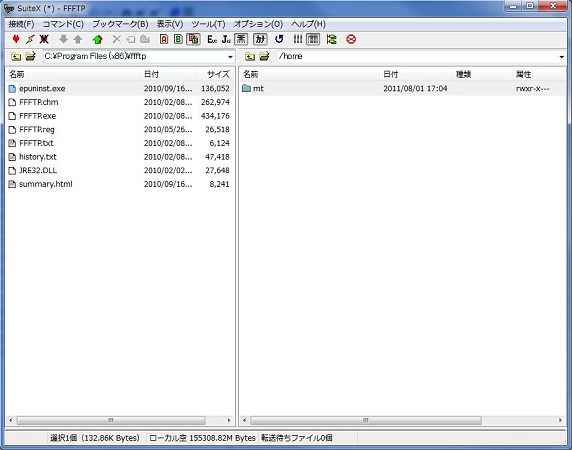The height and width of the screenshot is (450, 572).
Task: Click the red Connect plug icon
Action: coord(16,39)
